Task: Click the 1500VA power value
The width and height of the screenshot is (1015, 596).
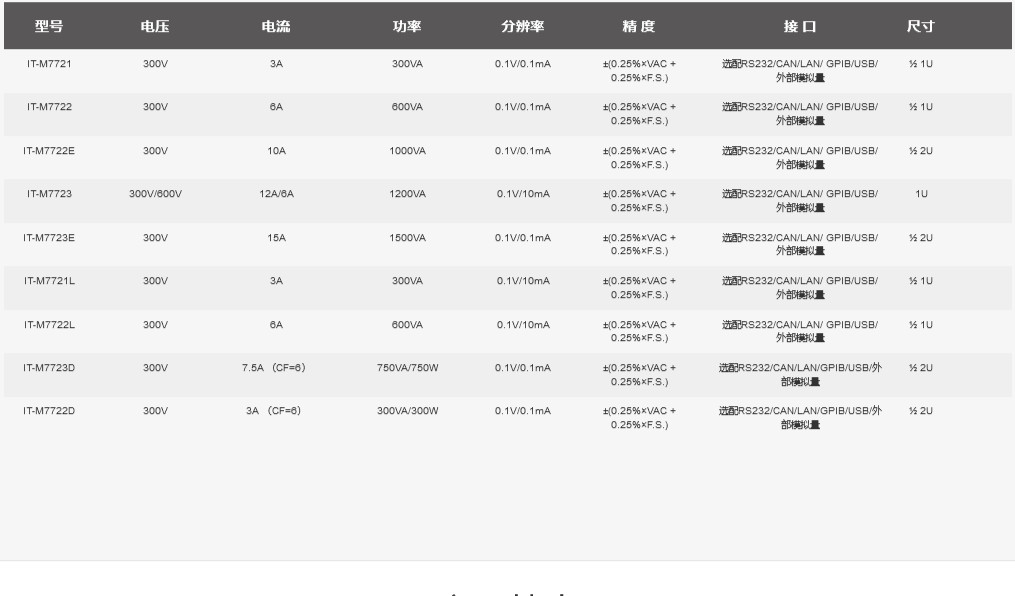Action: pyautogui.click(x=407, y=238)
